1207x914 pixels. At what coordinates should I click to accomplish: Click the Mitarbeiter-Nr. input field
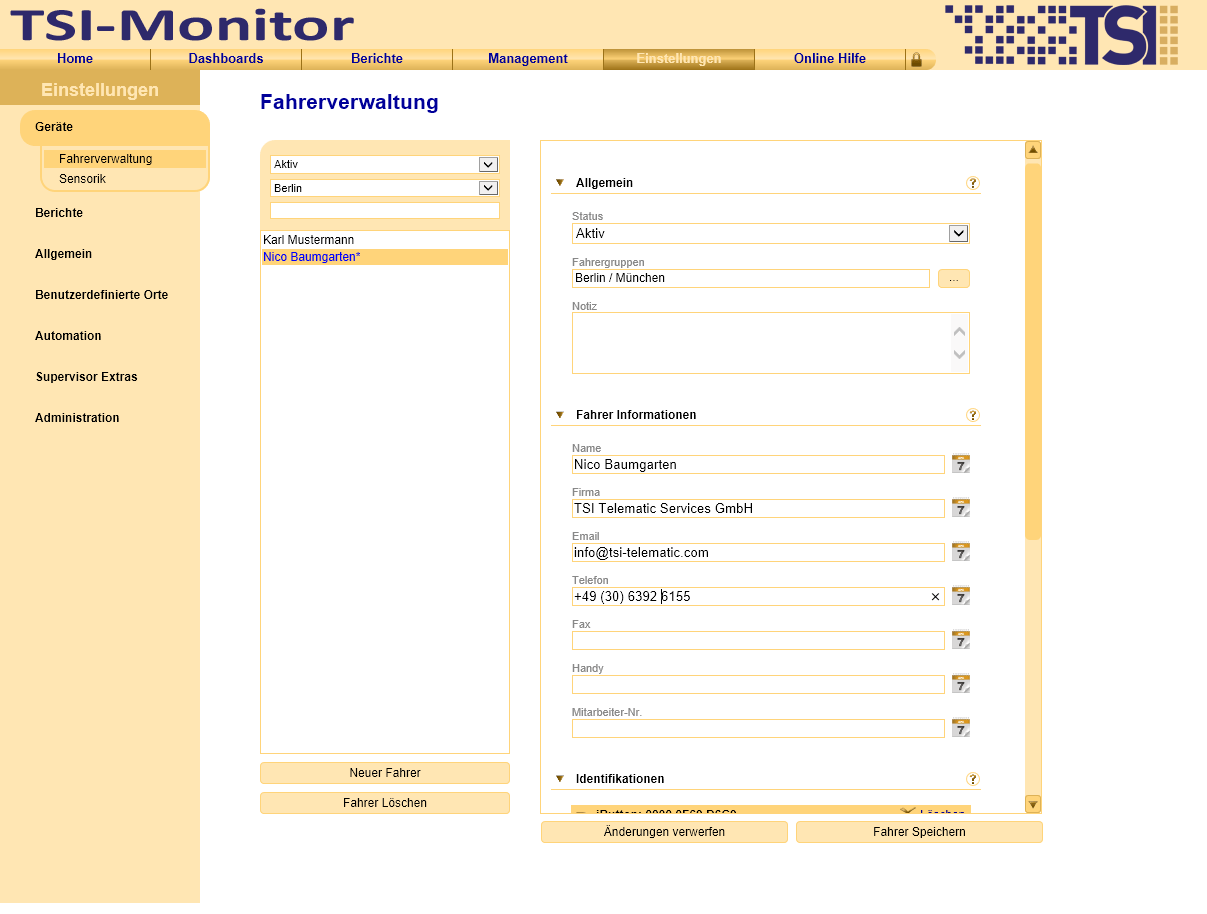(x=758, y=728)
